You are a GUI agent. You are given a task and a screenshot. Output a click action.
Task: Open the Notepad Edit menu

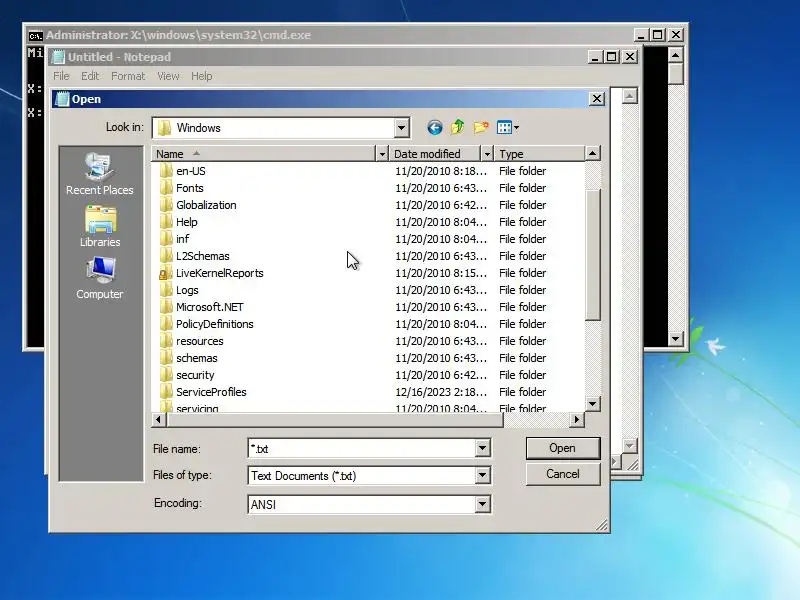(90, 76)
